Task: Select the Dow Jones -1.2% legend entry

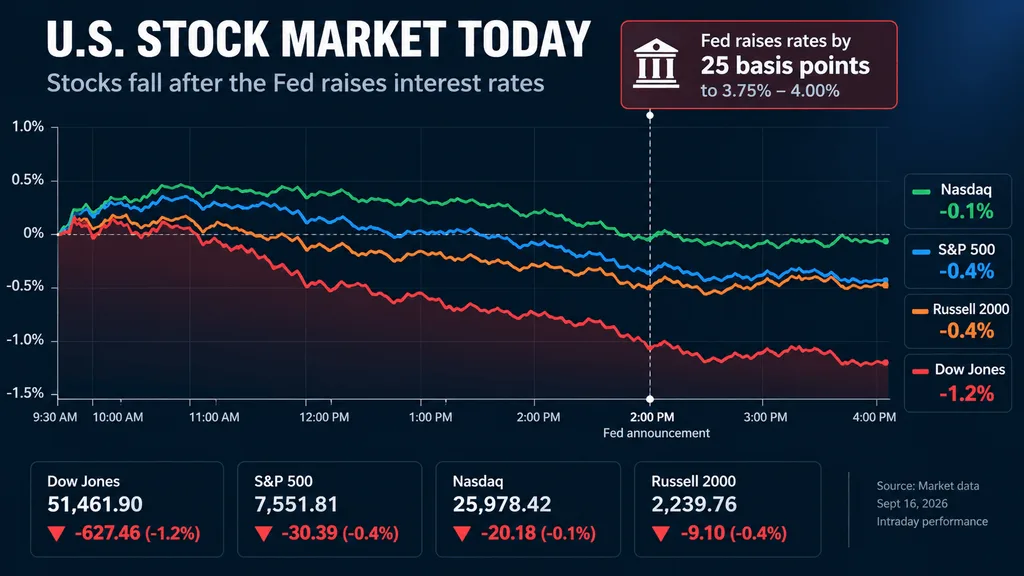Action: 957,383
